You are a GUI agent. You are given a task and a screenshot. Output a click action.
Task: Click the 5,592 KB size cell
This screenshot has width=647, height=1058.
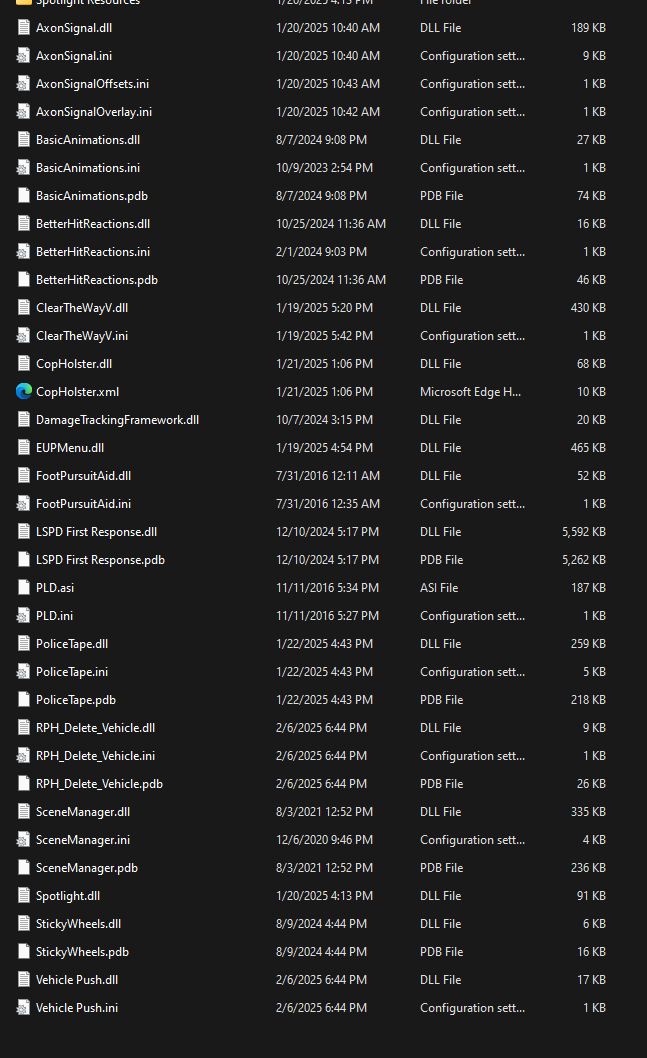[584, 532]
